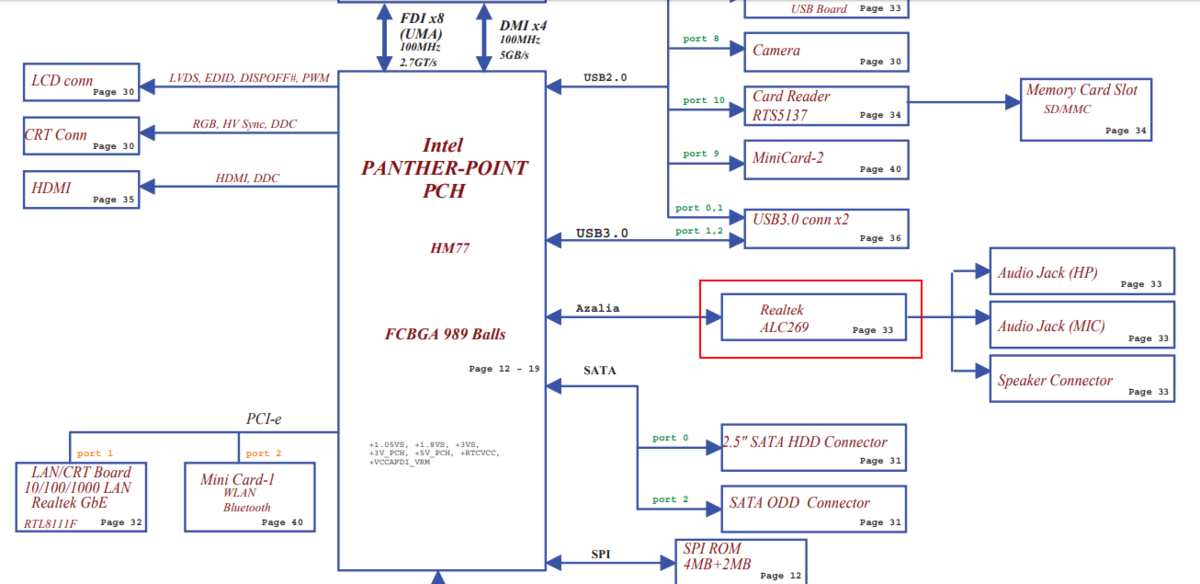This screenshot has width=1200, height=584.
Task: Select the orange PCI-e "port 1" label
Action: click(x=95, y=454)
